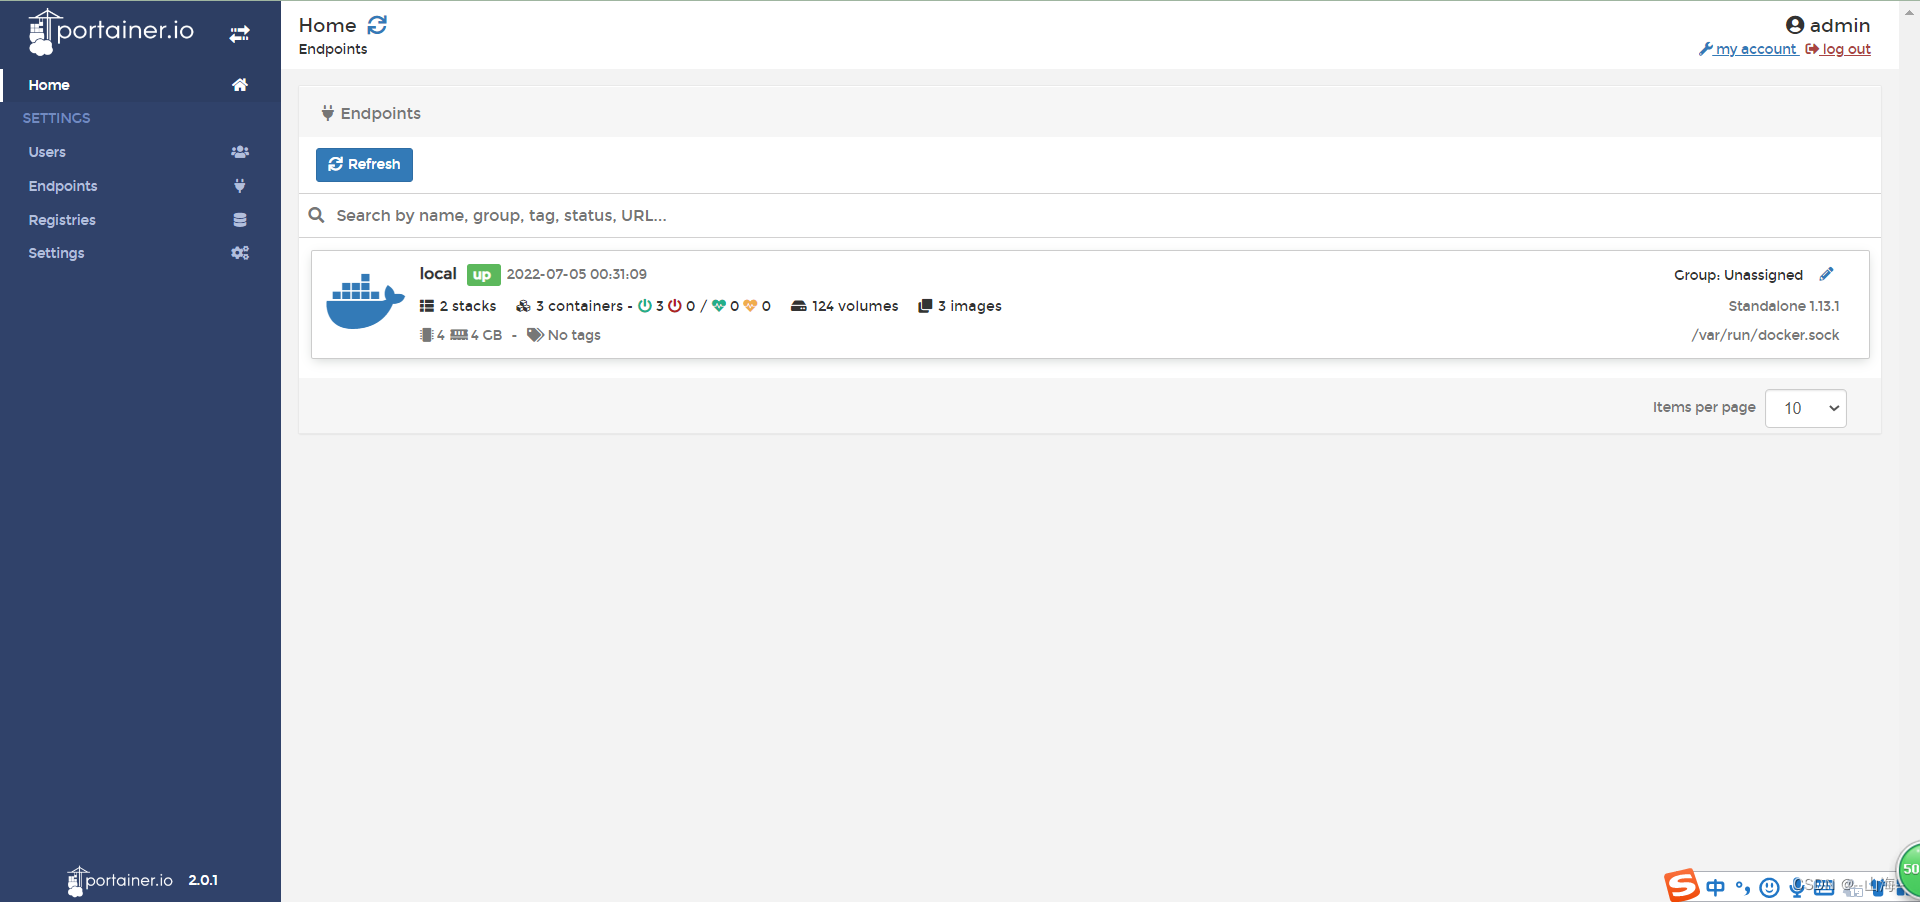1920x902 pixels.
Task: Click the Users group icon in sidebar
Action: [240, 152]
